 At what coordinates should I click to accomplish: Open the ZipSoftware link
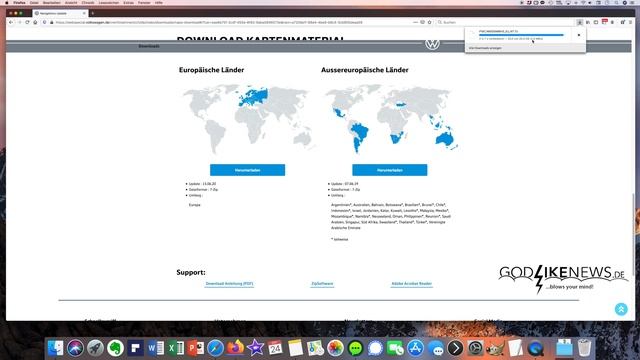(x=322, y=283)
